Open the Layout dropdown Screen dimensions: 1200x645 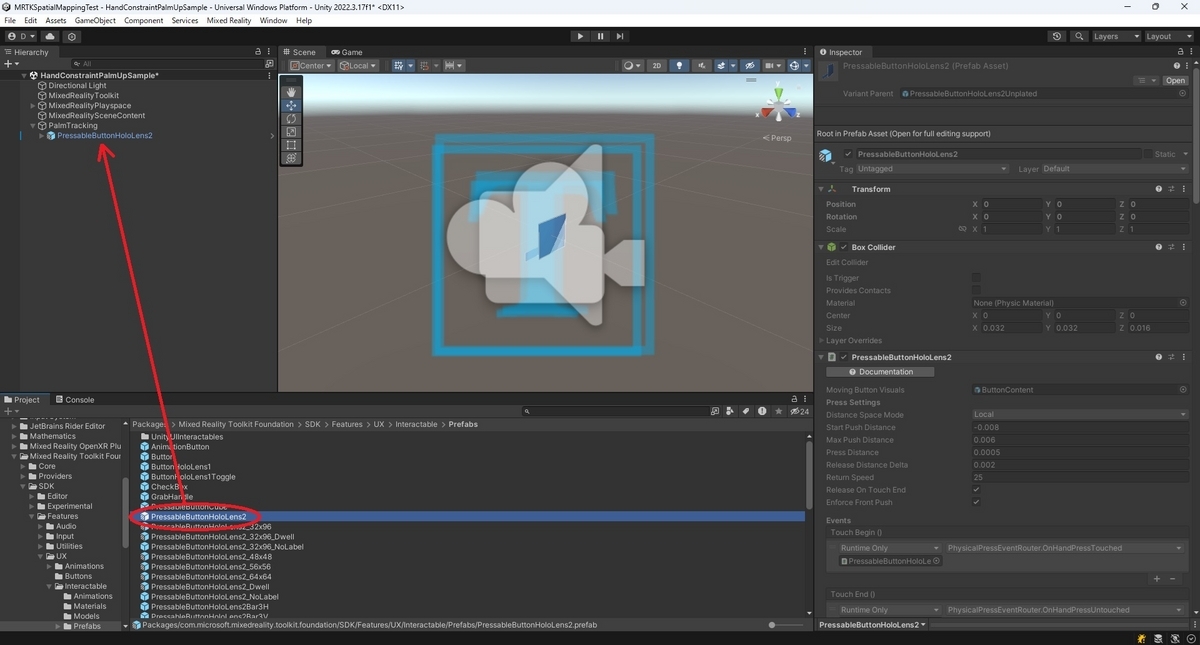(x=1168, y=36)
